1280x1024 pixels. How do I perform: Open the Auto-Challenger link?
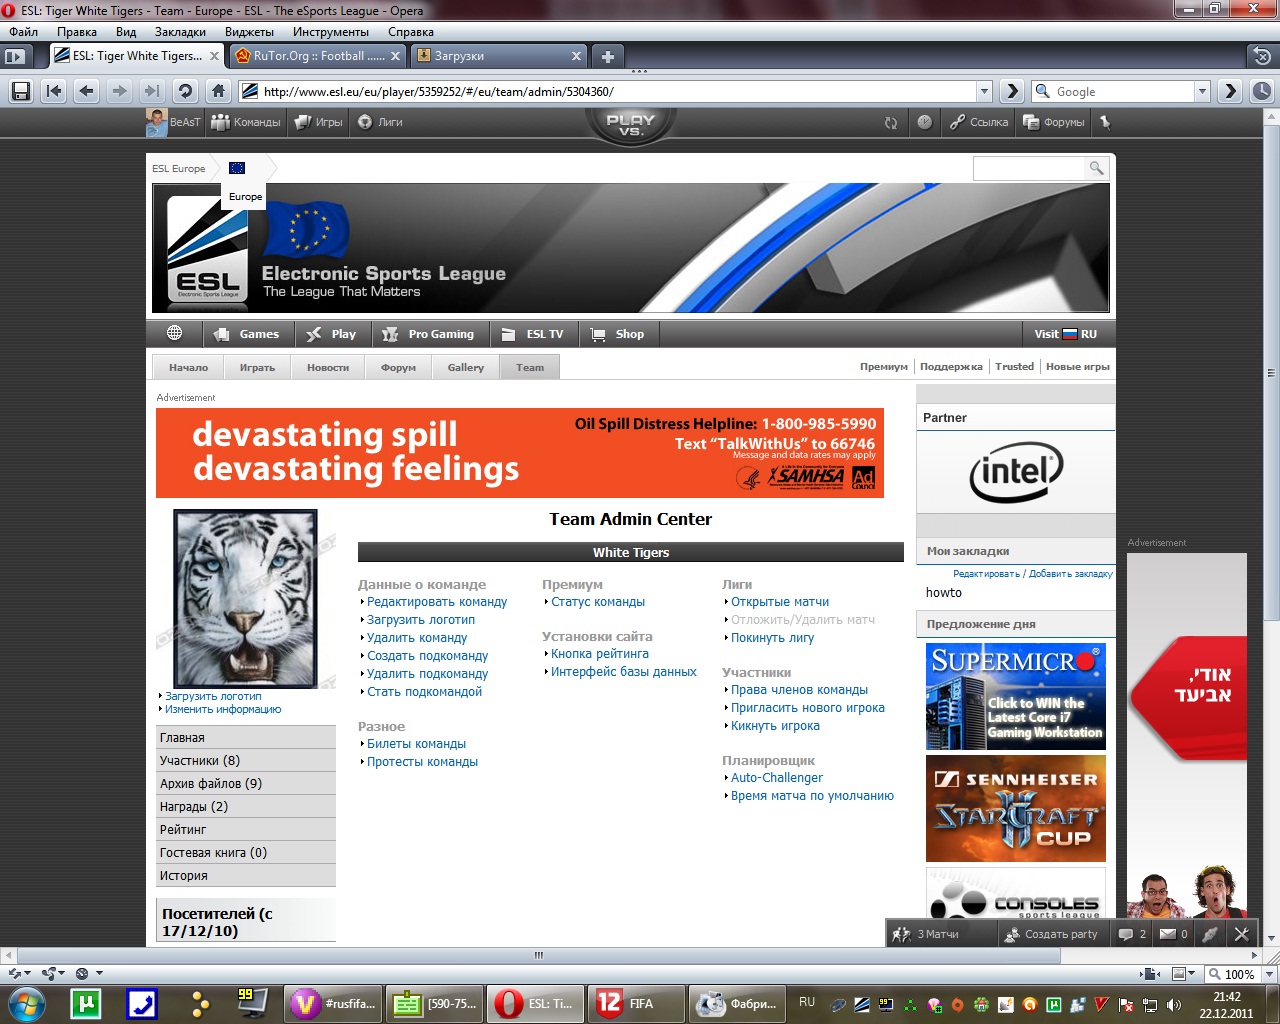pos(777,778)
